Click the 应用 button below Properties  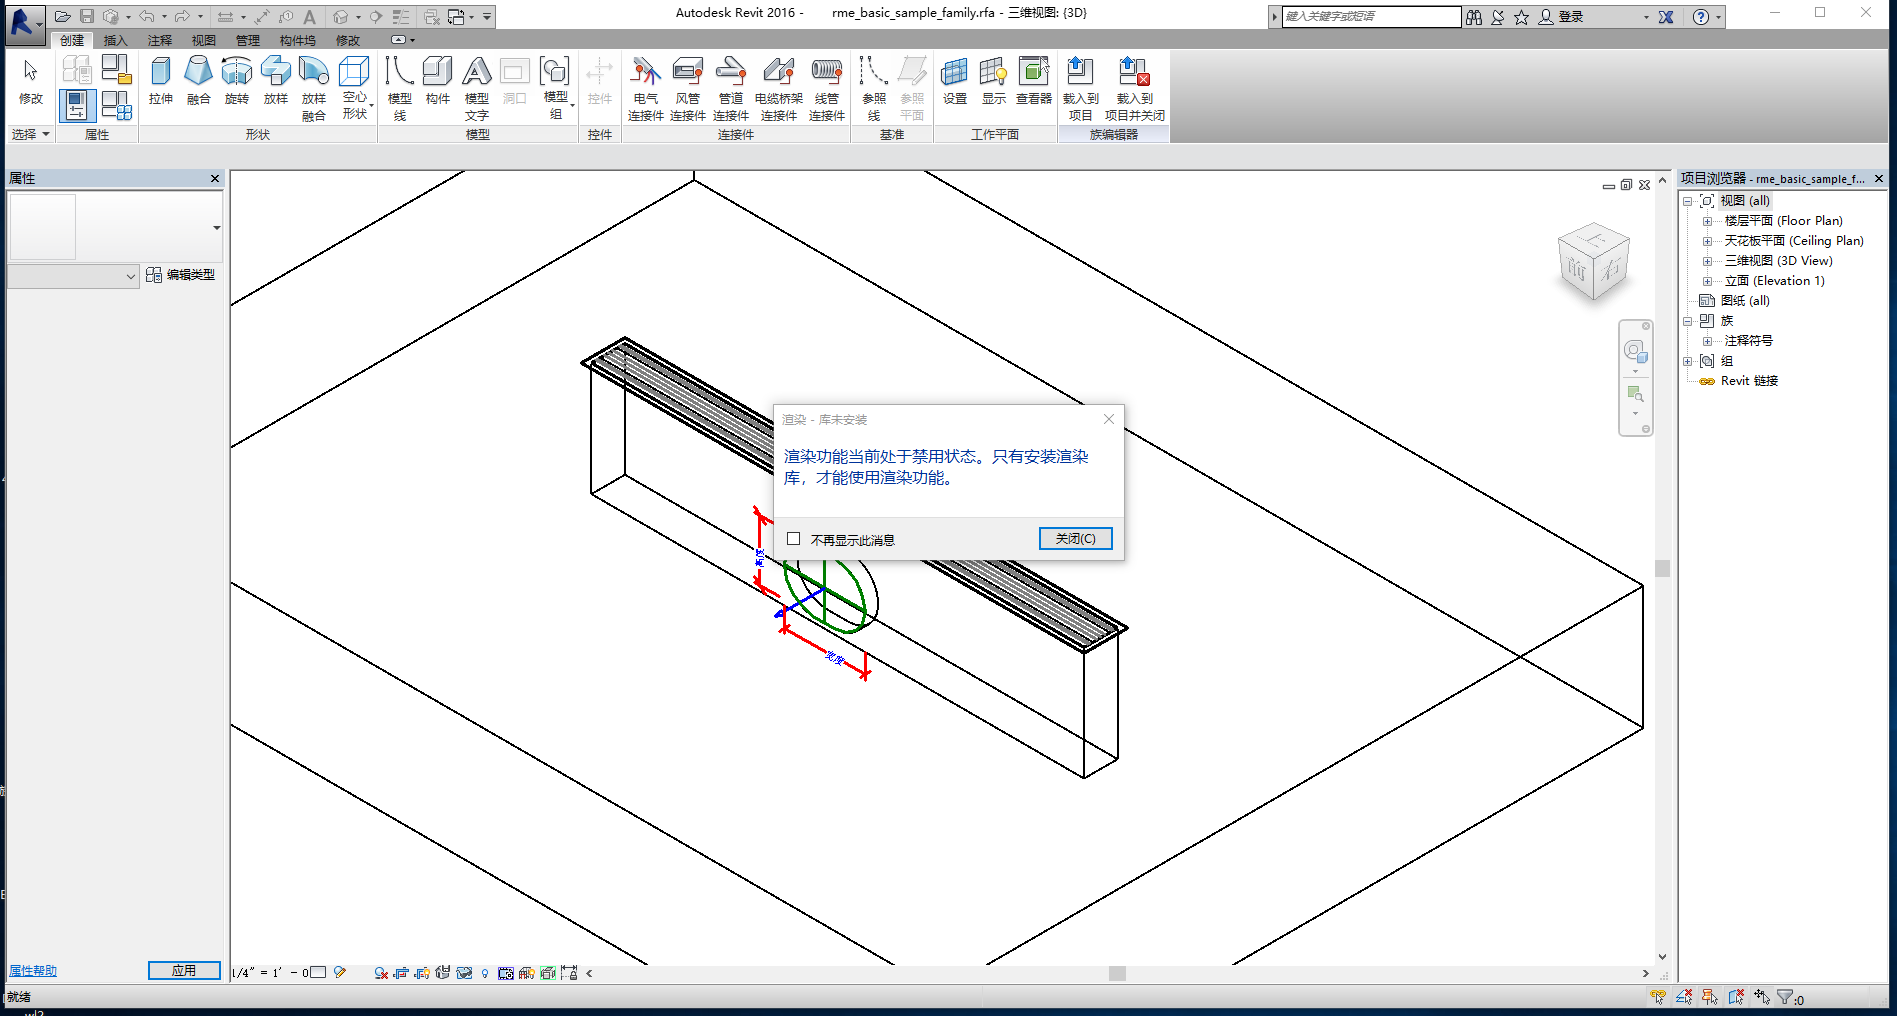click(184, 970)
